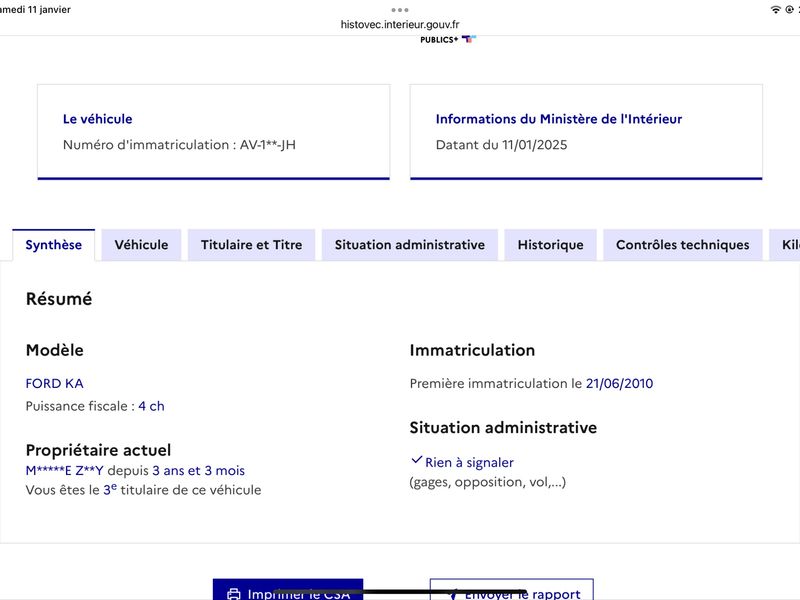Click first registration date 21/06/2010
This screenshot has width=800, height=600.
(619, 384)
